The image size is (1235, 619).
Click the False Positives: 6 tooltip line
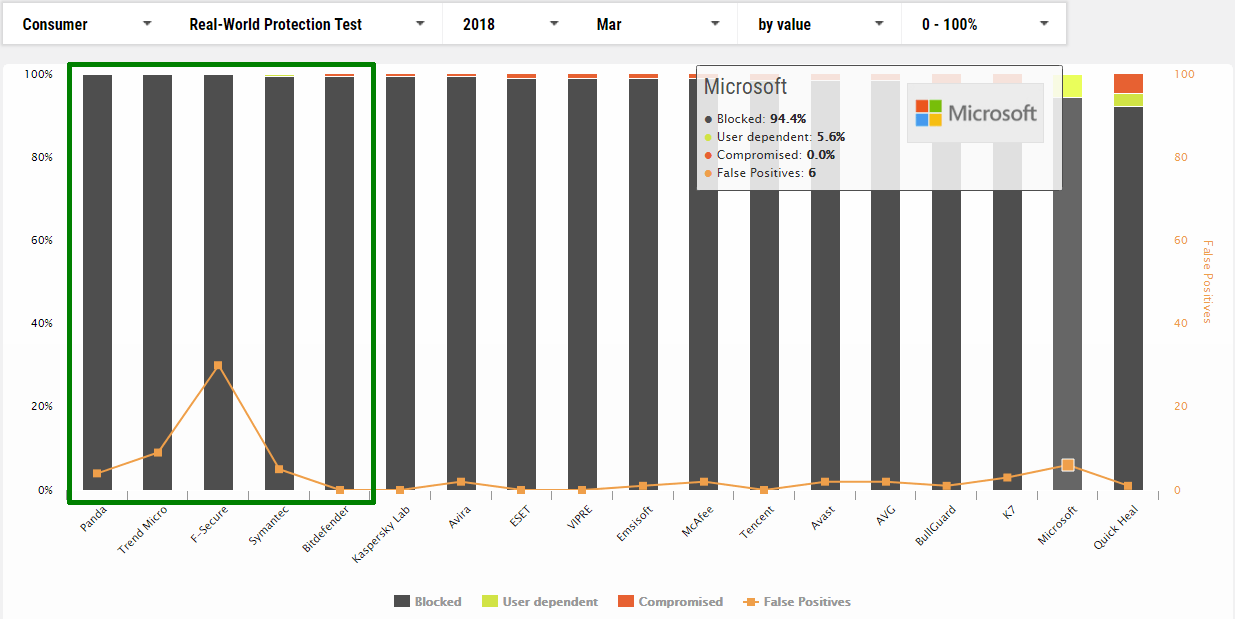tap(760, 173)
